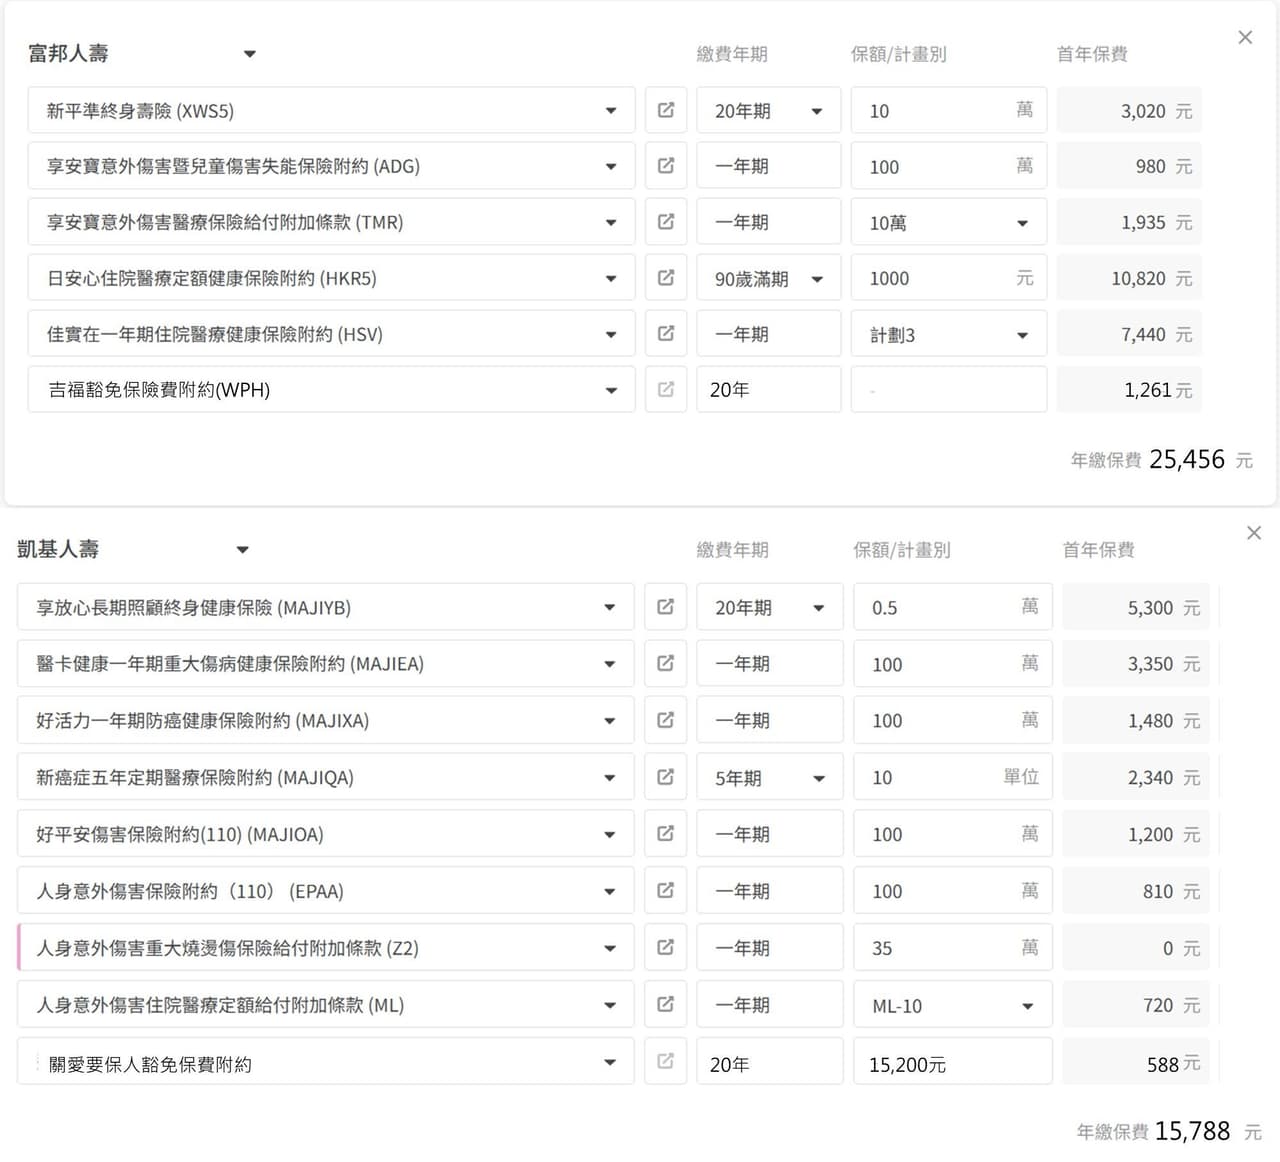1280x1162 pixels.
Task: Edit coverage 100 萬 for MAJIXA
Action: click(953, 720)
